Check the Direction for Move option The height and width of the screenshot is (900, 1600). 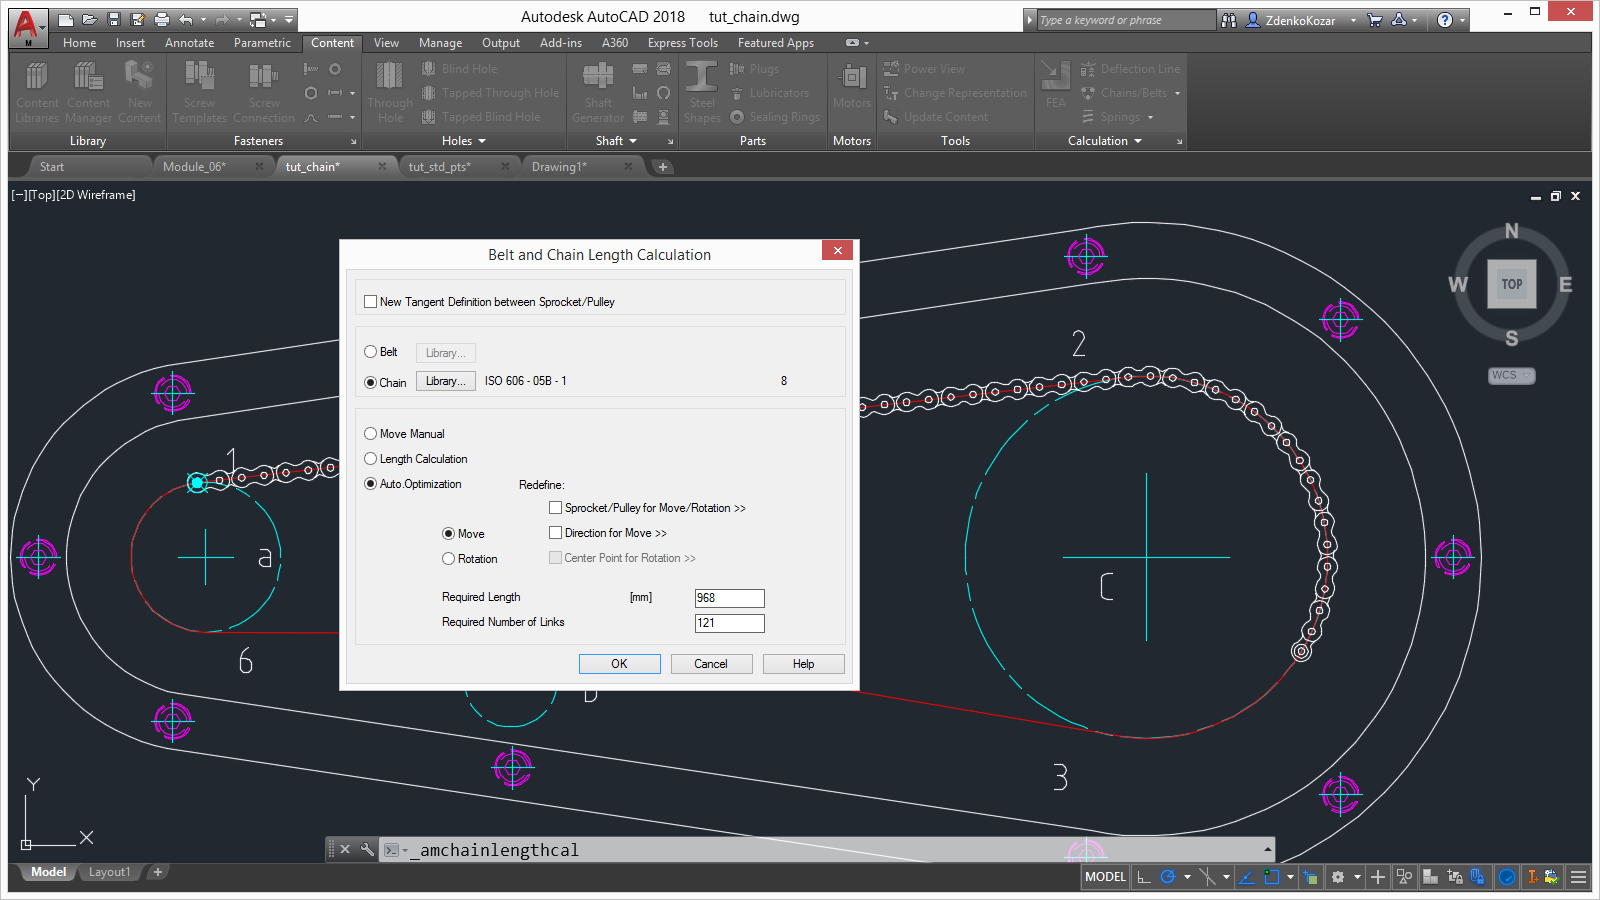[x=556, y=533]
